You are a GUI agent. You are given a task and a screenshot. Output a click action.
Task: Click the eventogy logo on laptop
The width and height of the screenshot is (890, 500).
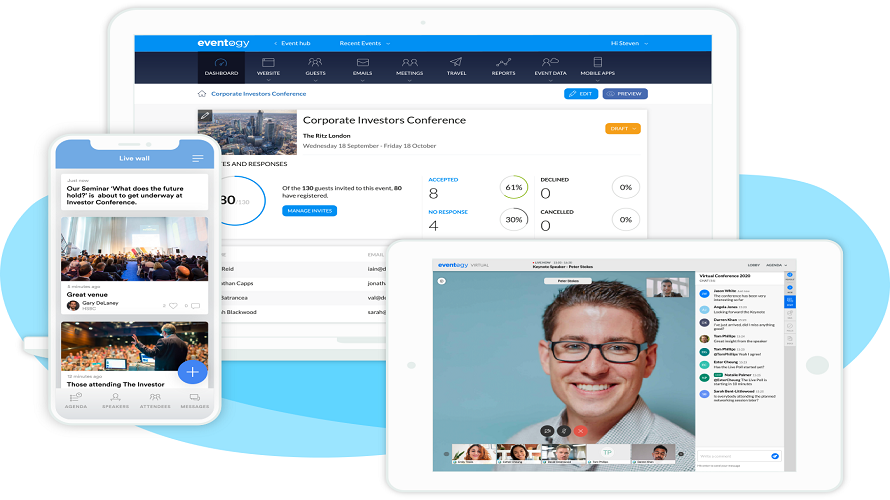tap(223, 43)
